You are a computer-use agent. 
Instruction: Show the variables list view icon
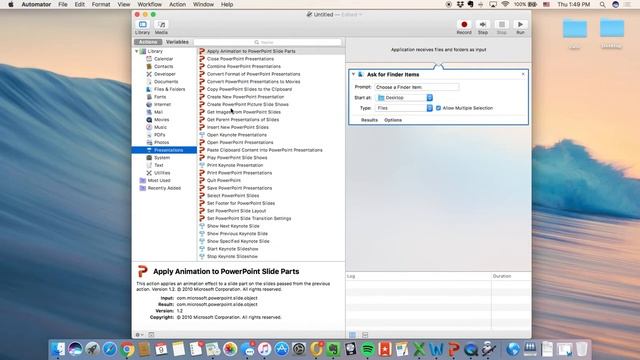pos(365,335)
